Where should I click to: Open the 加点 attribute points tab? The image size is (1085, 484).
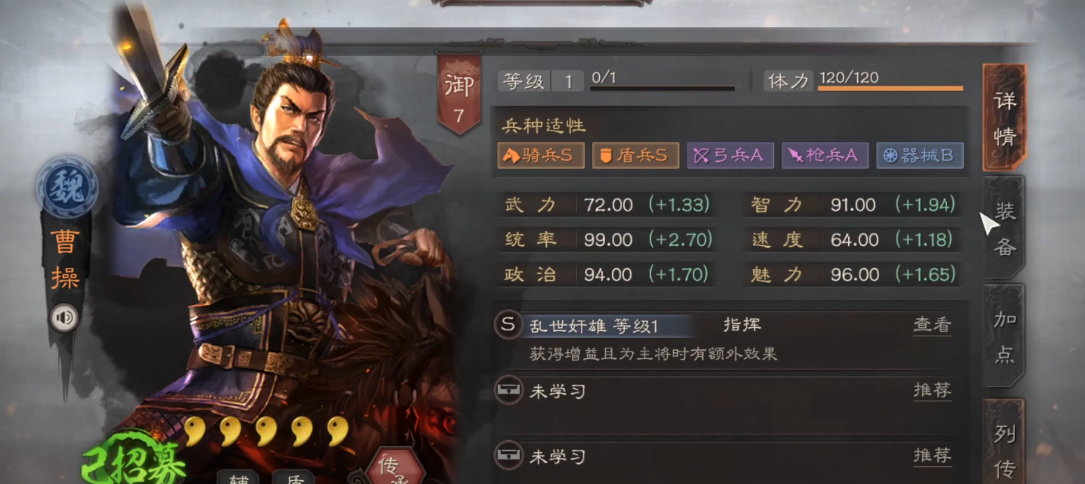[1004, 337]
